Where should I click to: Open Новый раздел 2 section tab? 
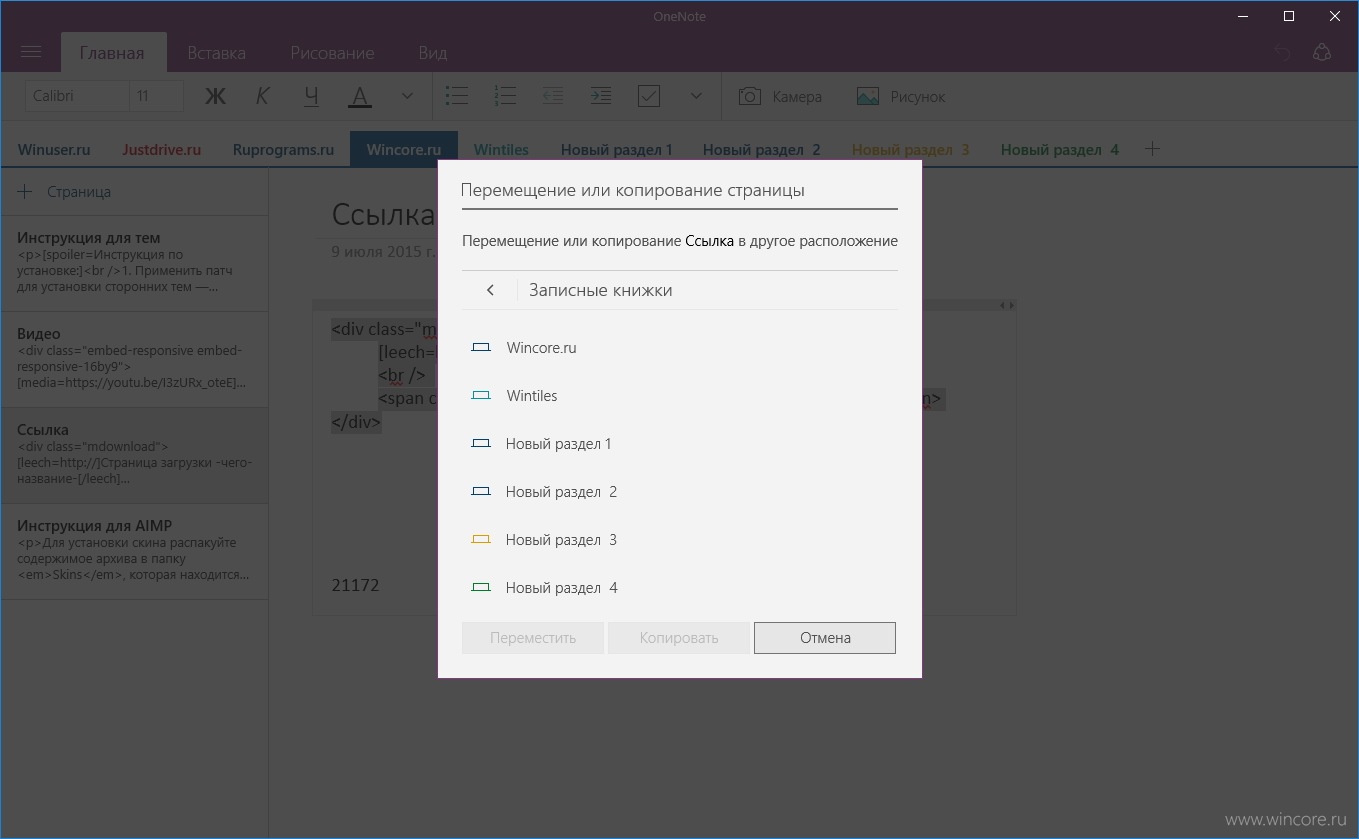pyautogui.click(x=761, y=149)
